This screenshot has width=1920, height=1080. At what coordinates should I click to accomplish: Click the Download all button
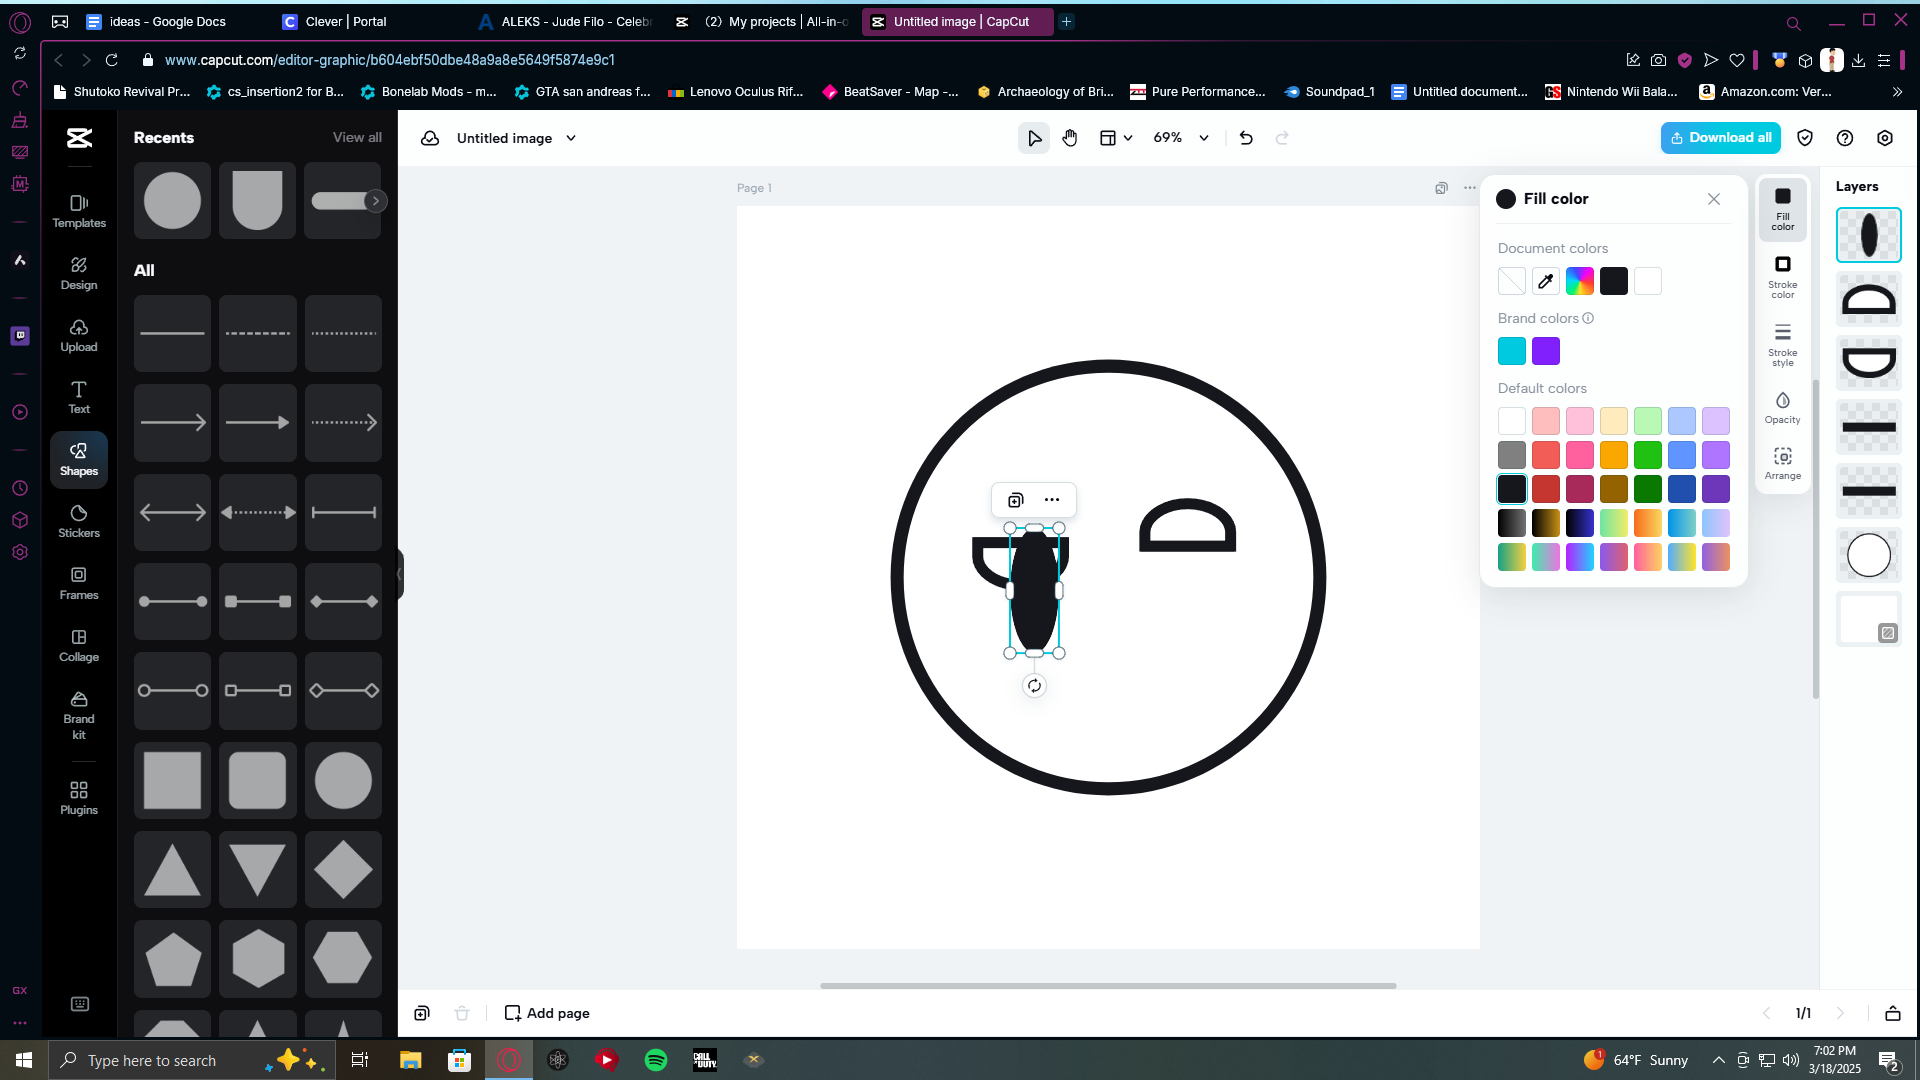point(1720,138)
